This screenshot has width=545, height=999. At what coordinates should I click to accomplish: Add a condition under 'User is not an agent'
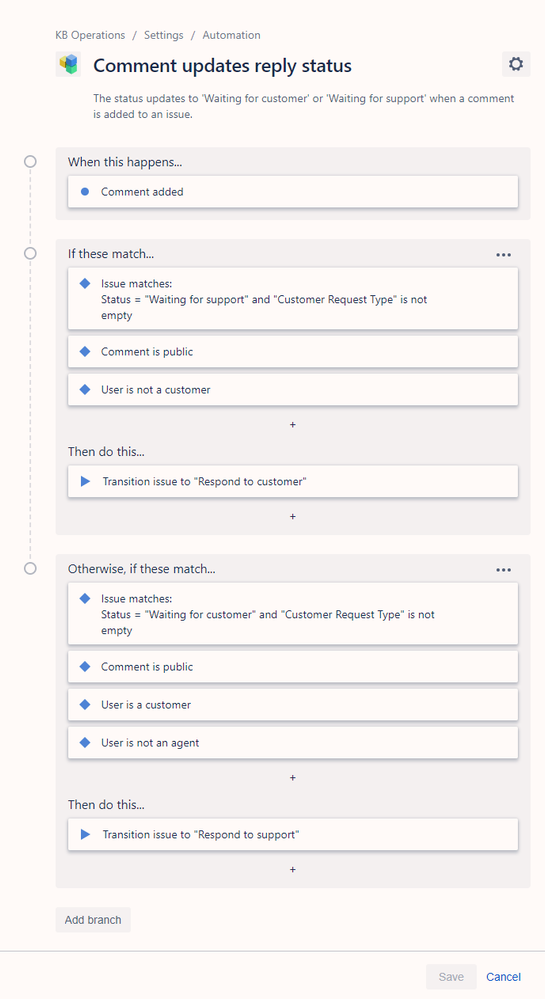[x=293, y=777]
